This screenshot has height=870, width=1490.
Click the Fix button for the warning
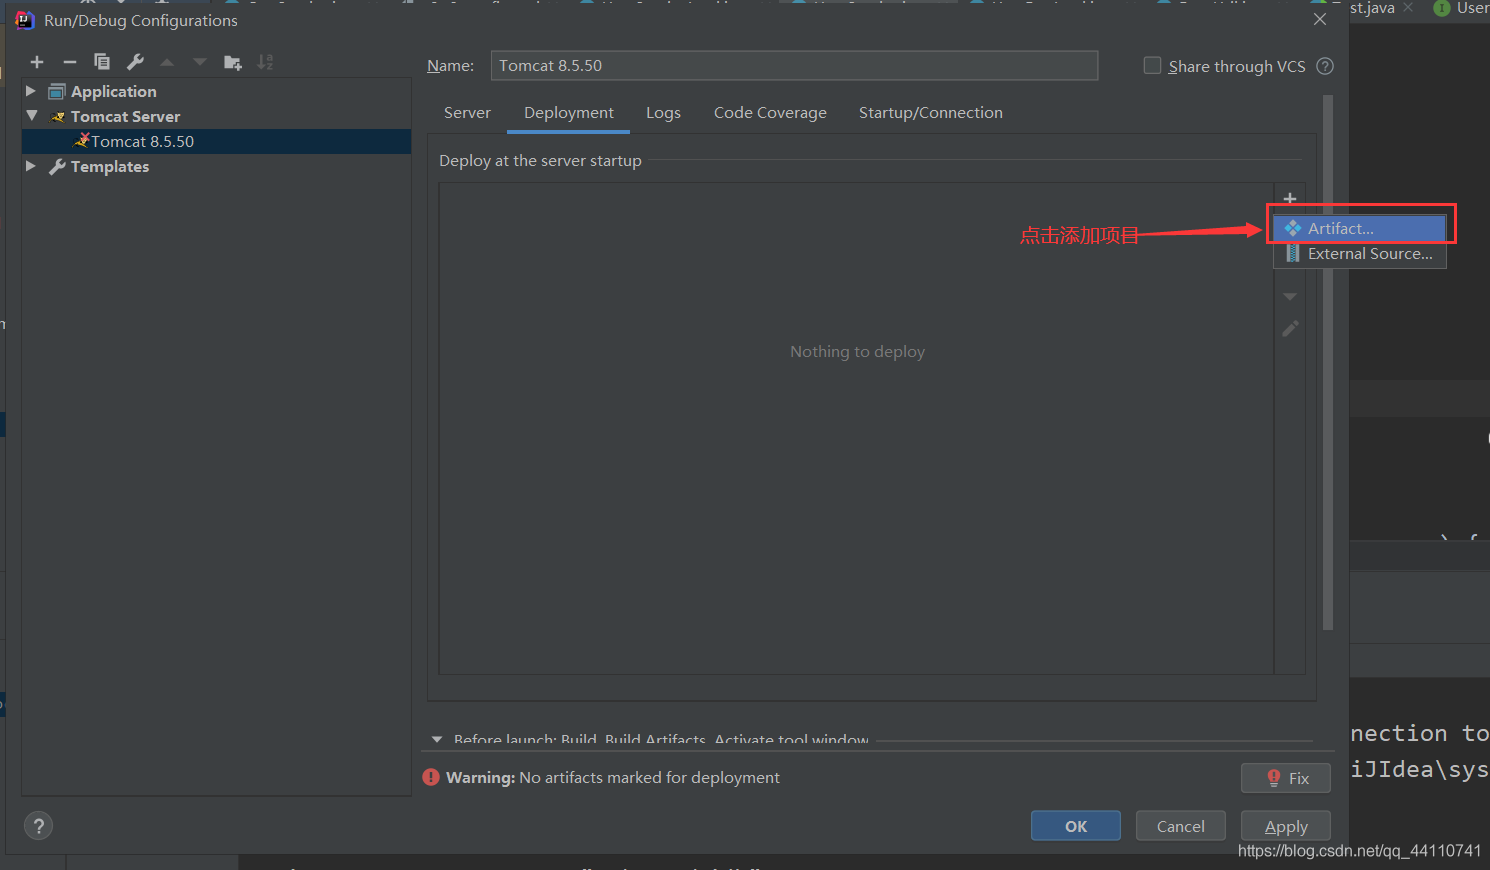(1286, 778)
